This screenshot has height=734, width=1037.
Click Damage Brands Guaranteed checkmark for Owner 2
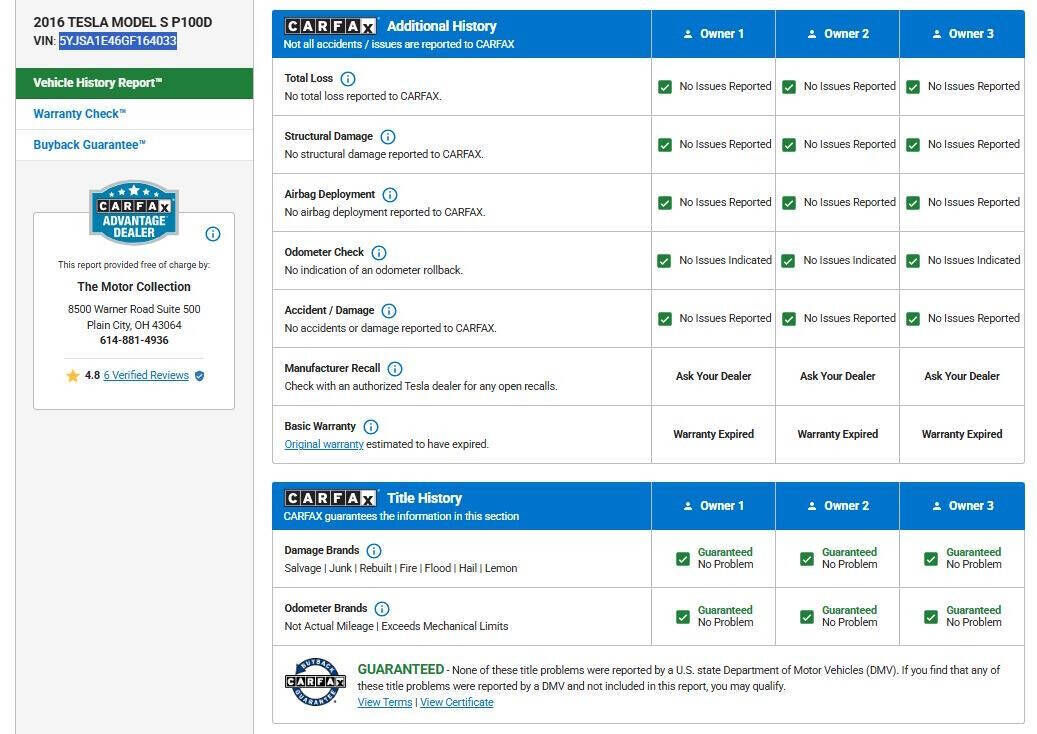click(807, 559)
